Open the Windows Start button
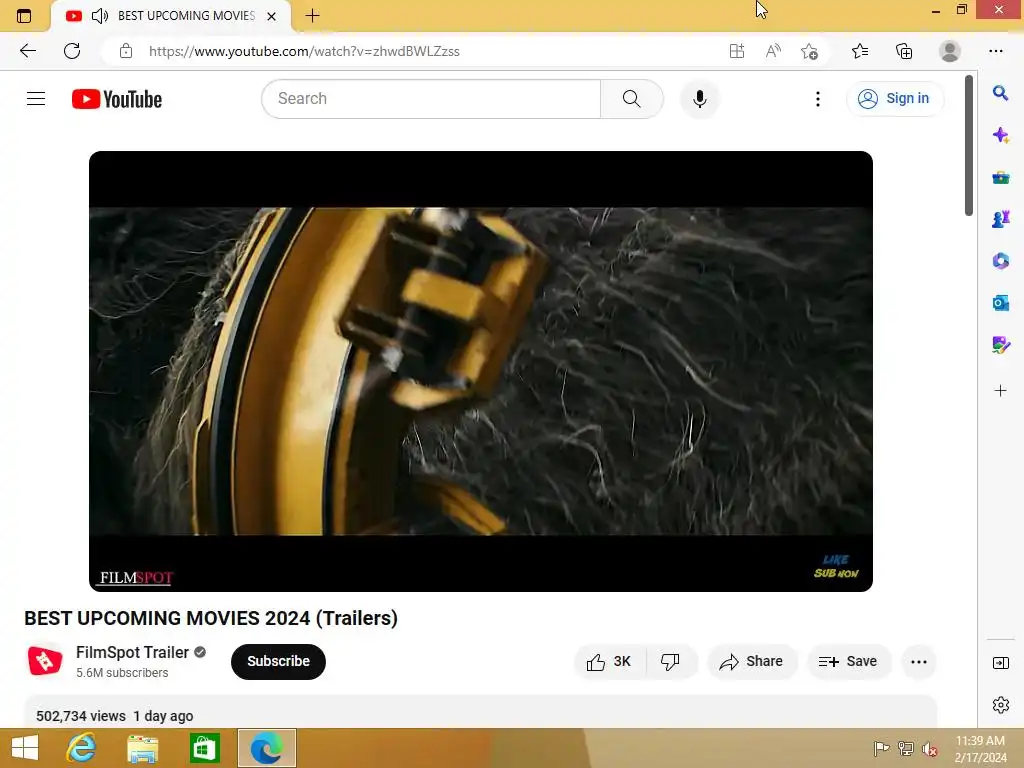1024x768 pixels. pyautogui.click(x=25, y=748)
